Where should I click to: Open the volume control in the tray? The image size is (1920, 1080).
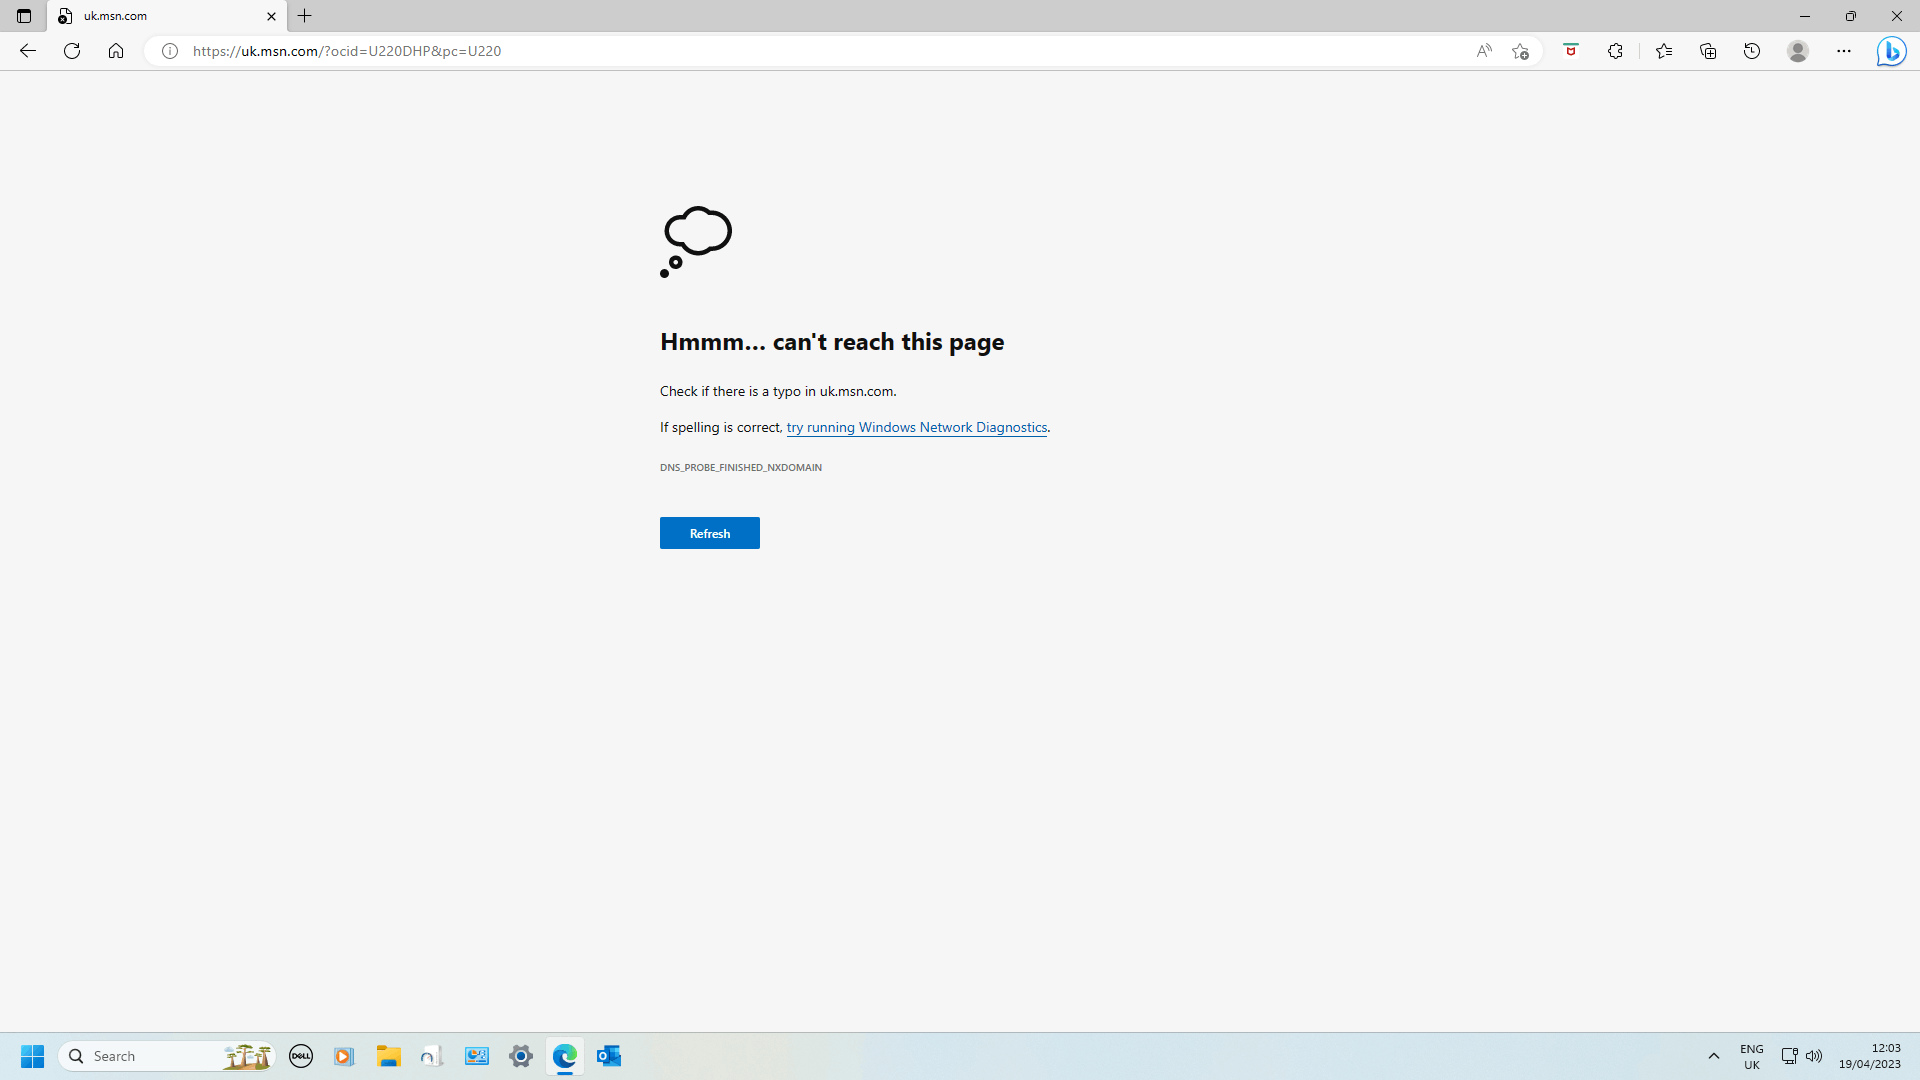tap(1815, 1056)
